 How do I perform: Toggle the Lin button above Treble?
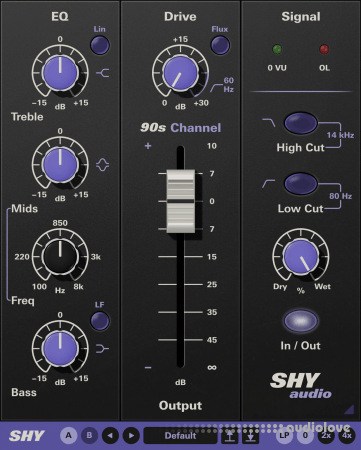tap(100, 45)
